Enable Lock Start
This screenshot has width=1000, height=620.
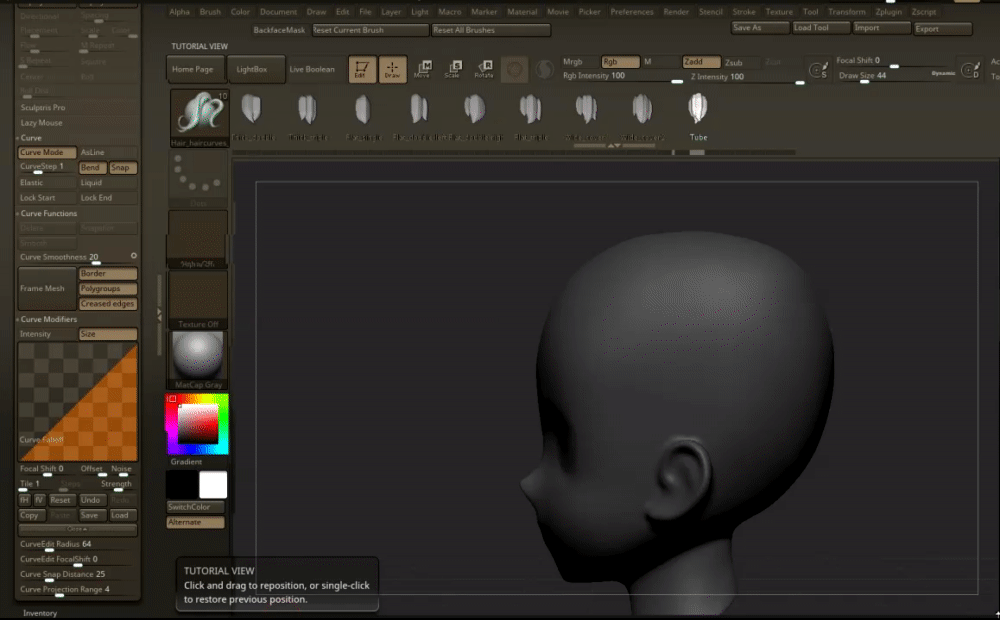[47, 198]
